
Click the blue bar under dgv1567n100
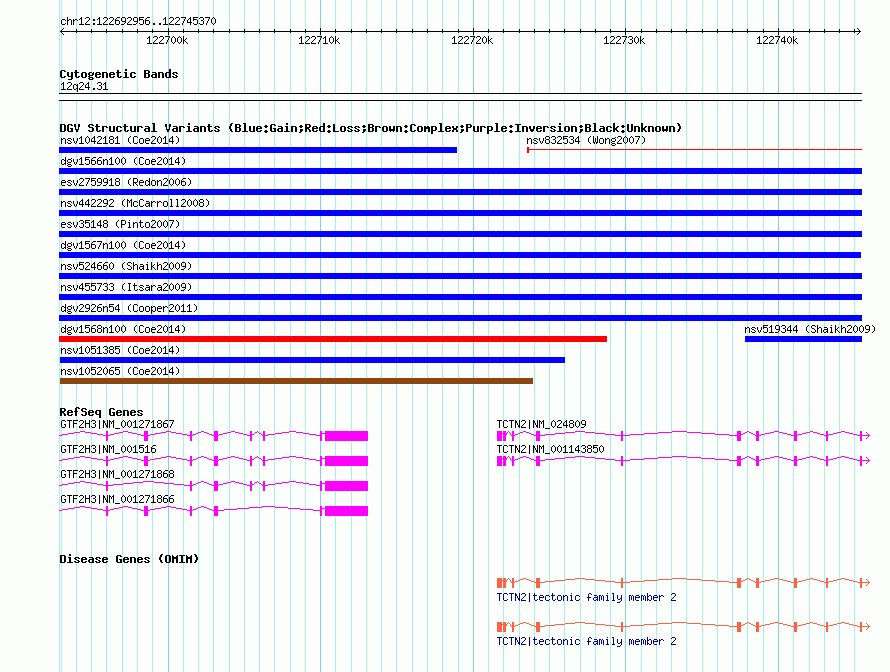point(460,255)
